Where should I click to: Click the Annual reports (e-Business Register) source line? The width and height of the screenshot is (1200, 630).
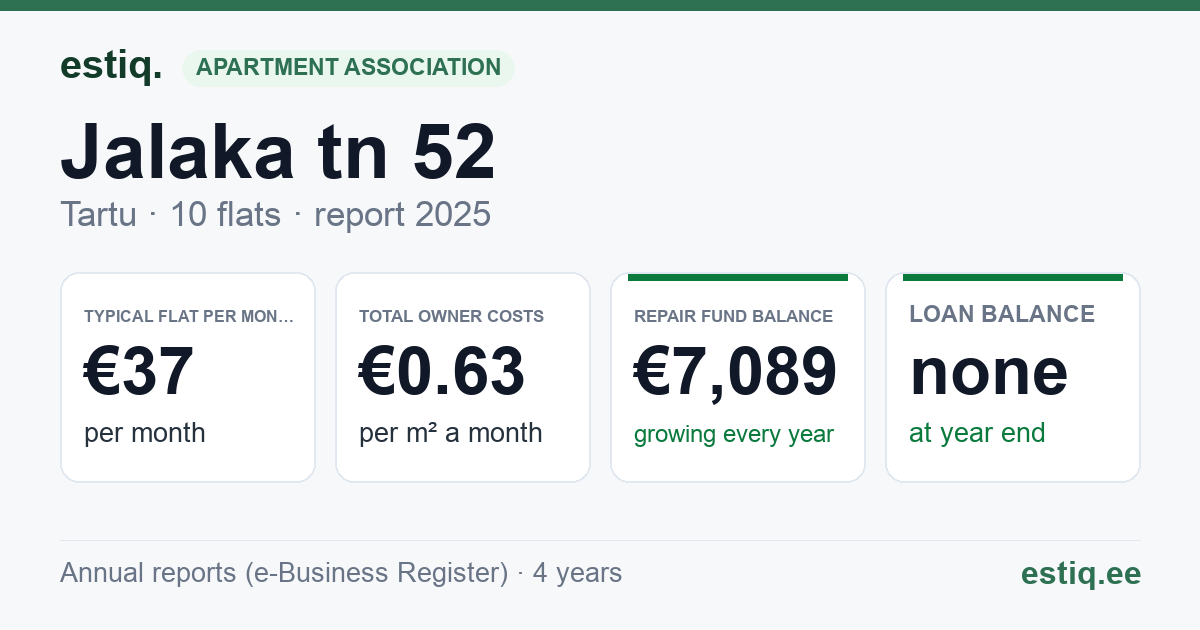point(341,573)
